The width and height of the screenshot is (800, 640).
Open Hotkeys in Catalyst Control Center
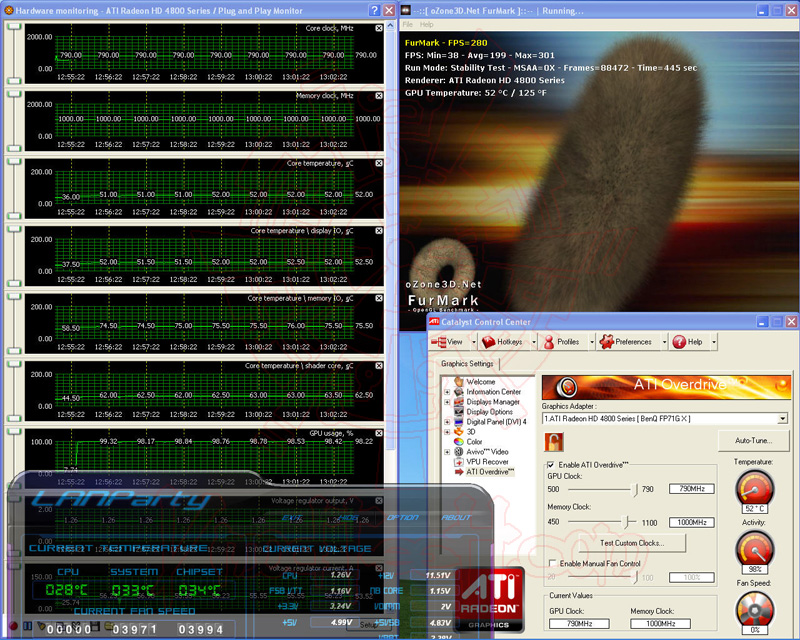point(502,342)
